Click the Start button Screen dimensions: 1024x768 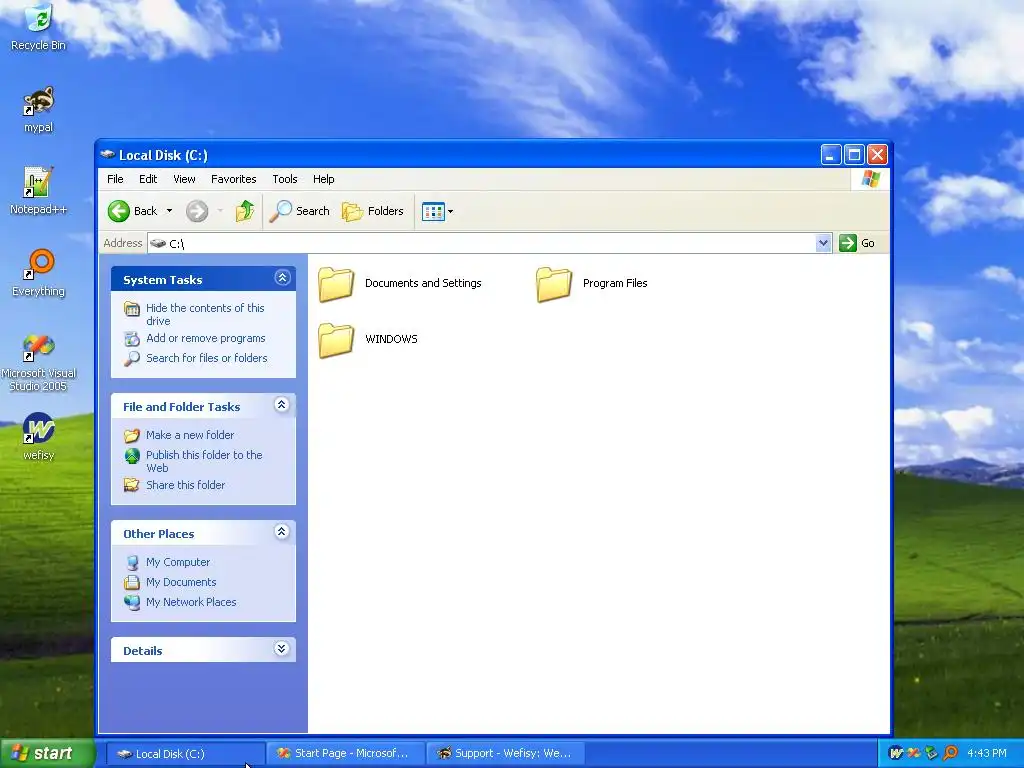(48, 753)
